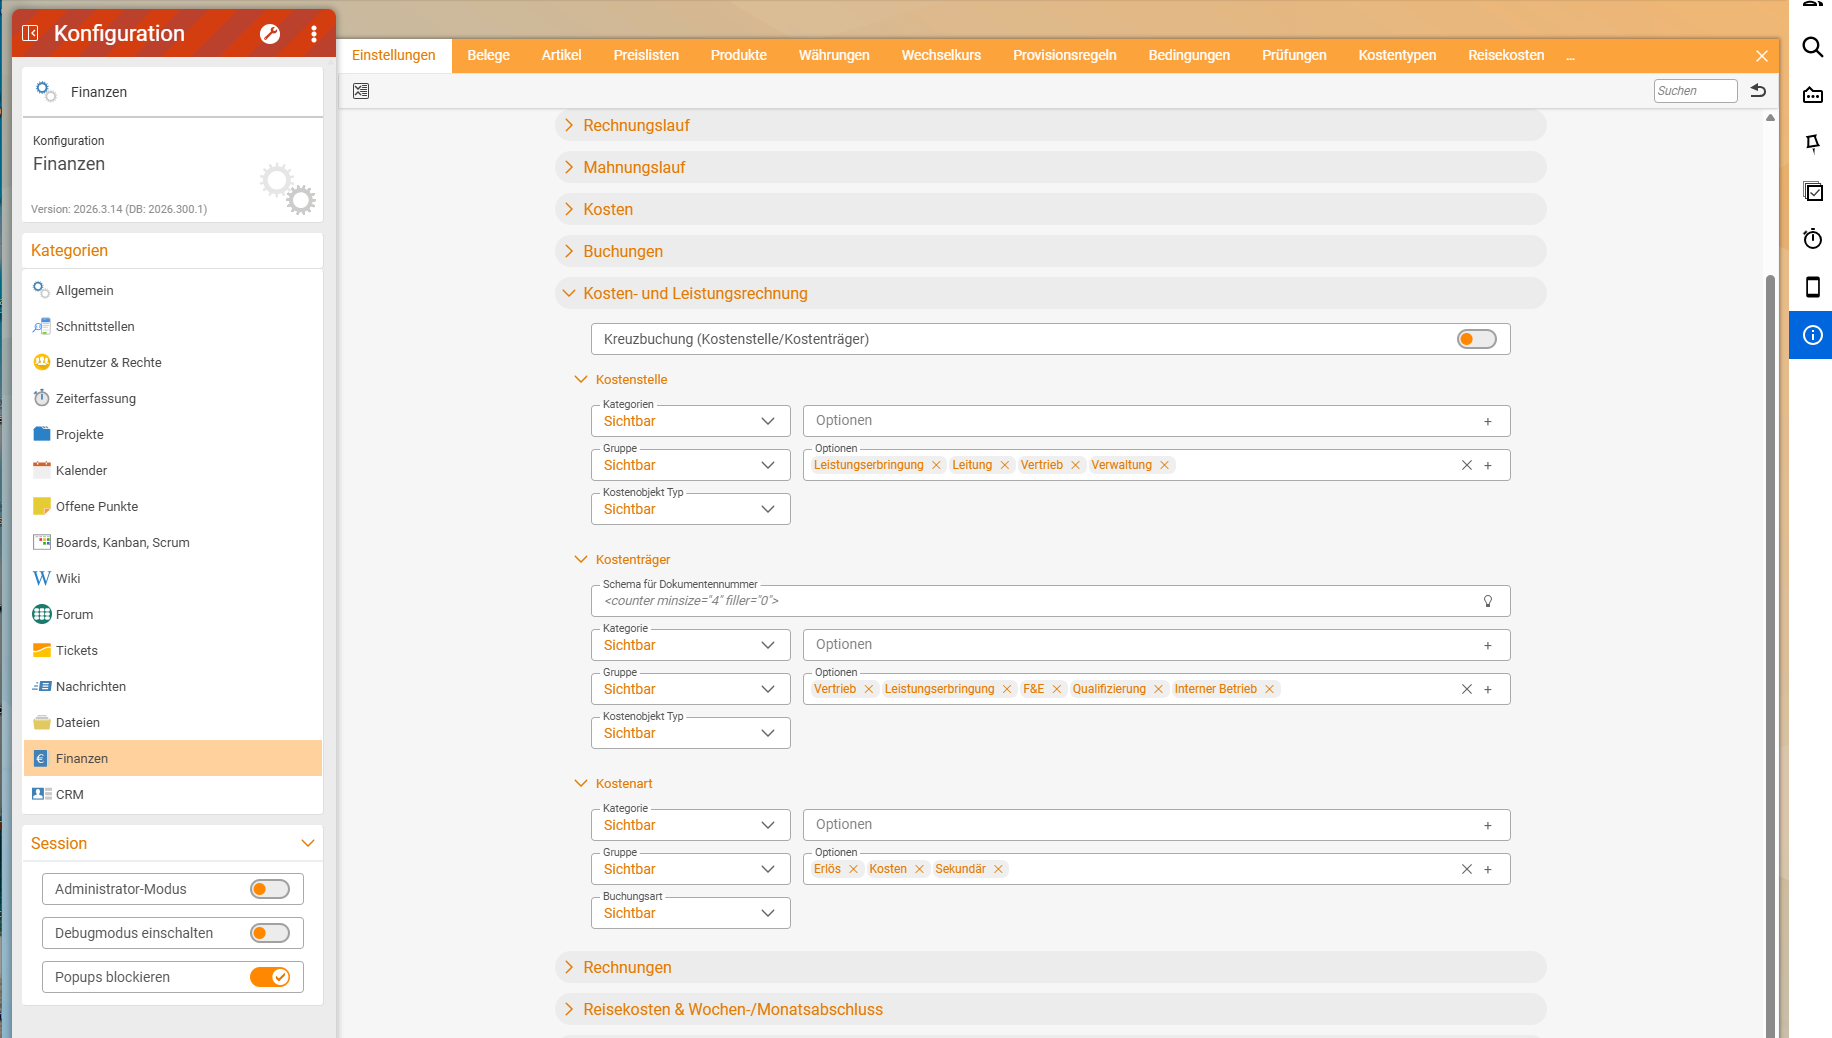Click the undo reset arrow next to search

click(x=1758, y=91)
